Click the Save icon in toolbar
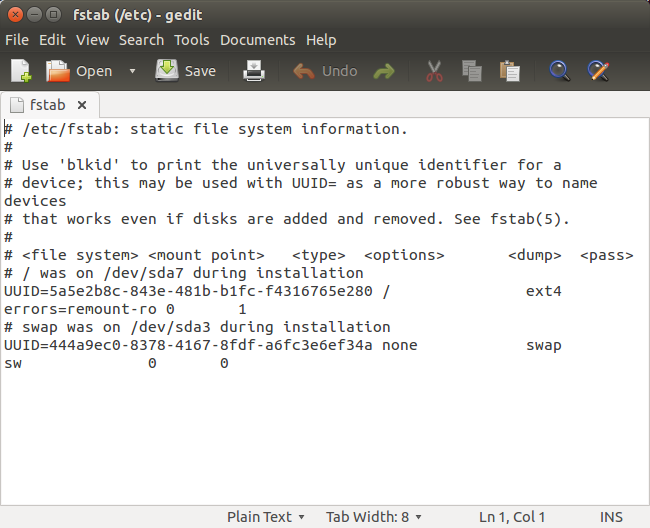Viewport: 650px width, 528px height. [x=186, y=71]
